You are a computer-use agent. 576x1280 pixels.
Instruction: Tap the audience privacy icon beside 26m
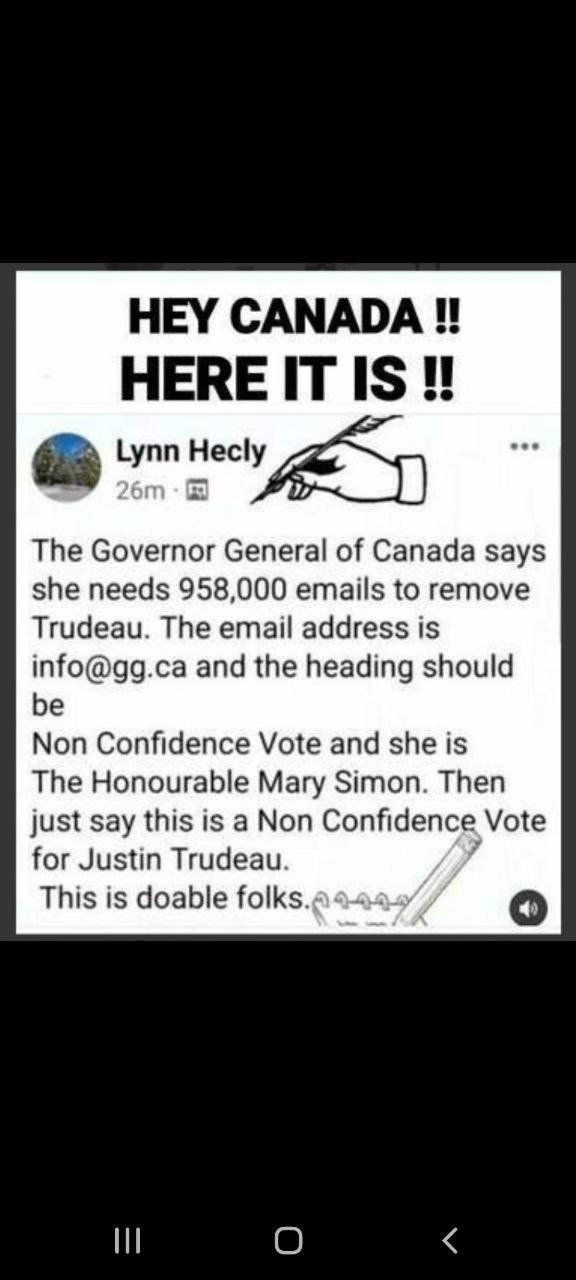pos(198,490)
